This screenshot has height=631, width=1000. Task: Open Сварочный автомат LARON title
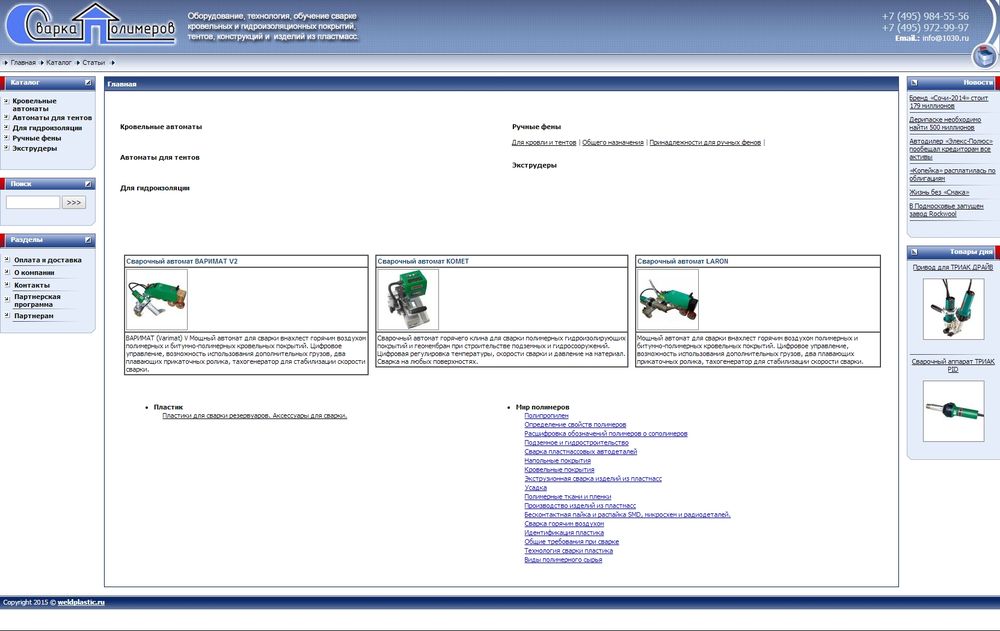pos(682,261)
